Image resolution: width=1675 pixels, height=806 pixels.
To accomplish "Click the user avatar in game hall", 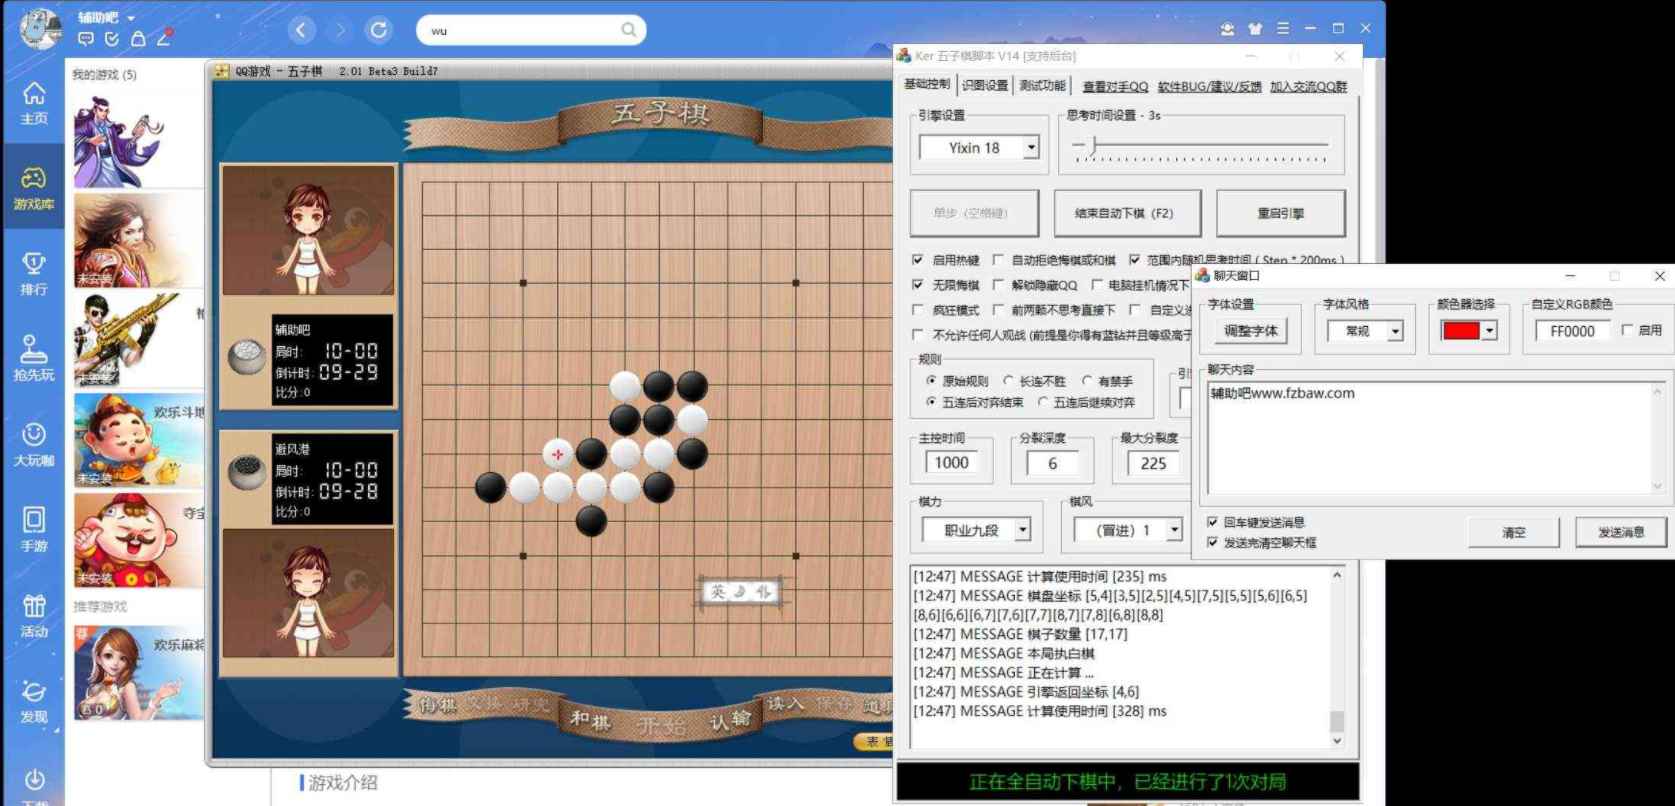I will point(40,29).
